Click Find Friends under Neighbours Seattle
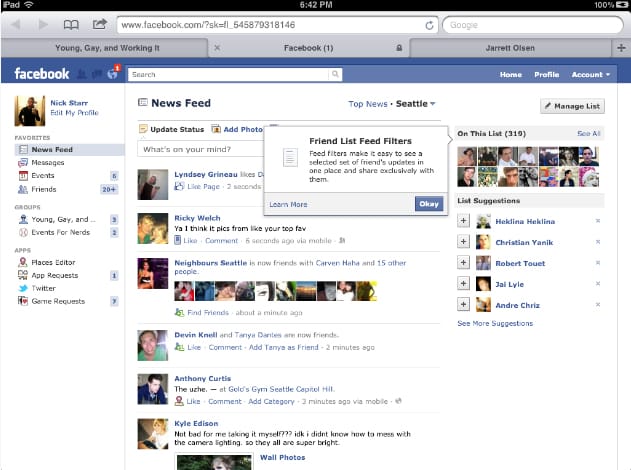Screen dimensions: 631x470 pyautogui.click(x=208, y=313)
